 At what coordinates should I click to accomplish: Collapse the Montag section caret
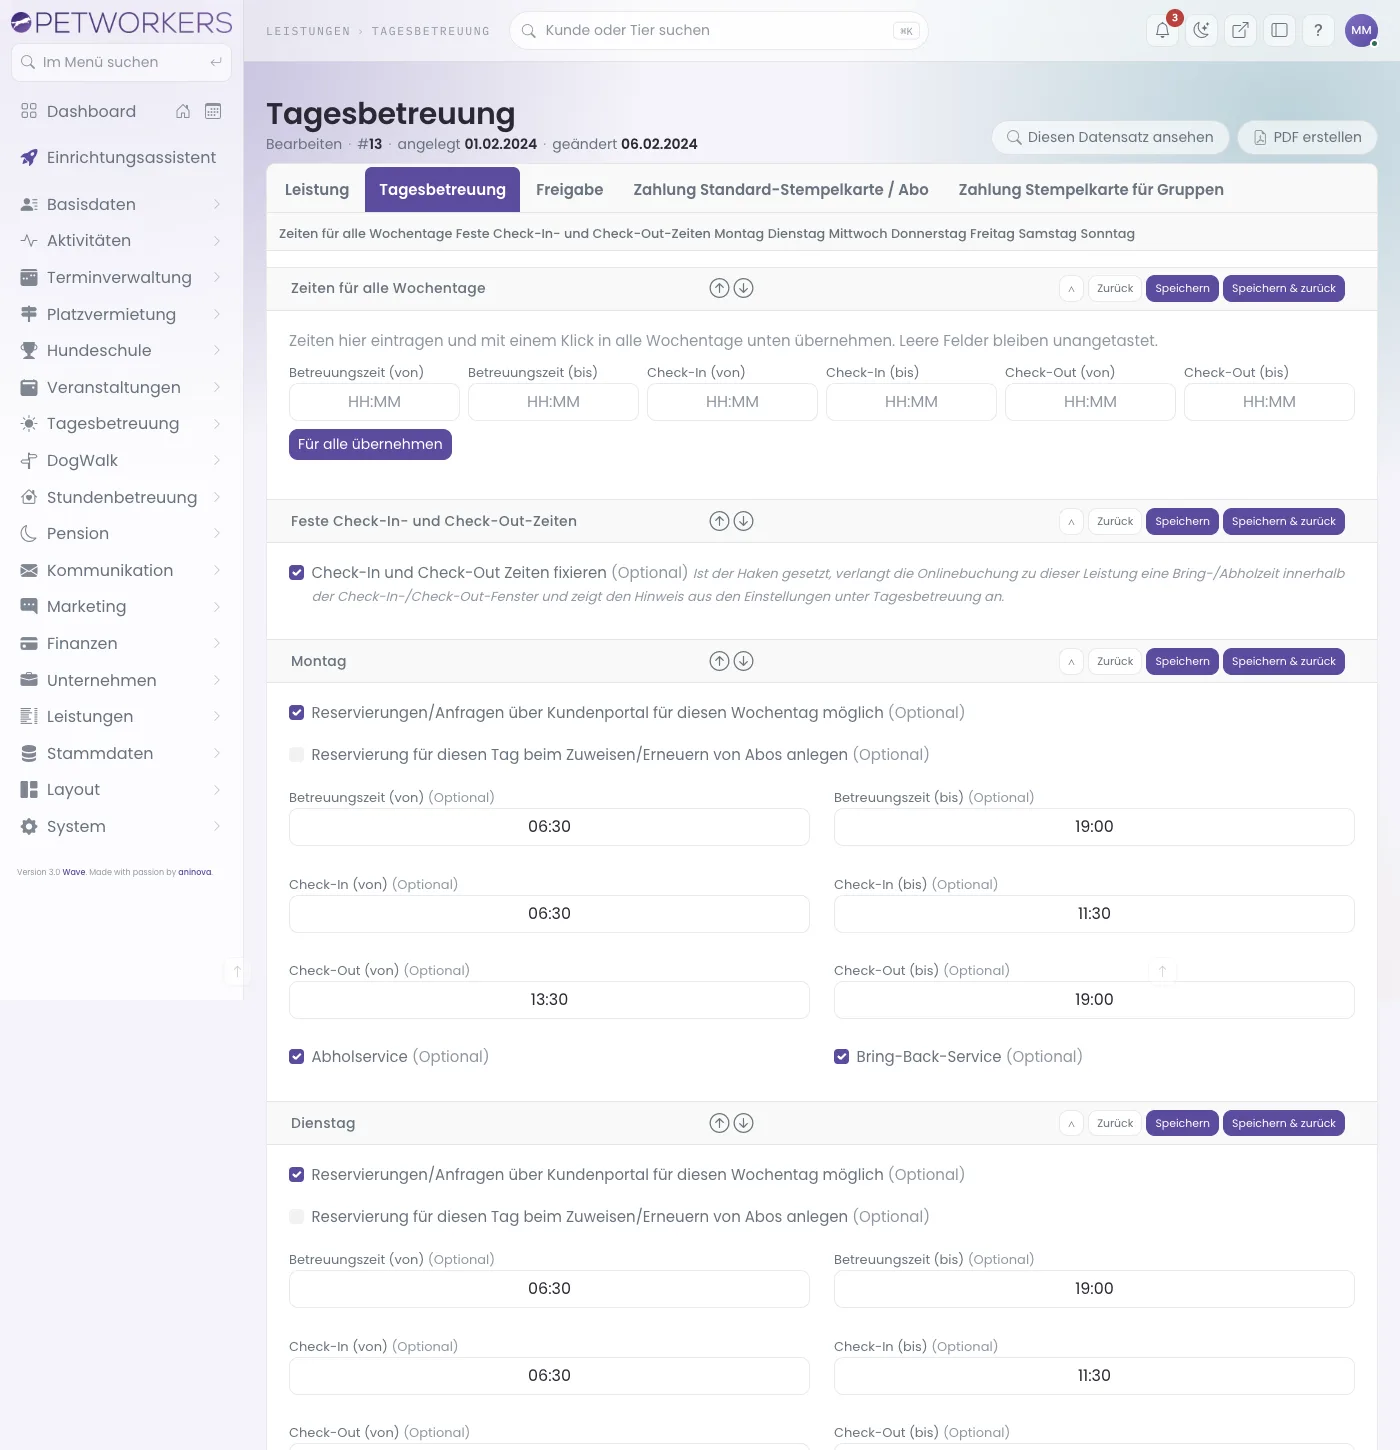click(1071, 661)
